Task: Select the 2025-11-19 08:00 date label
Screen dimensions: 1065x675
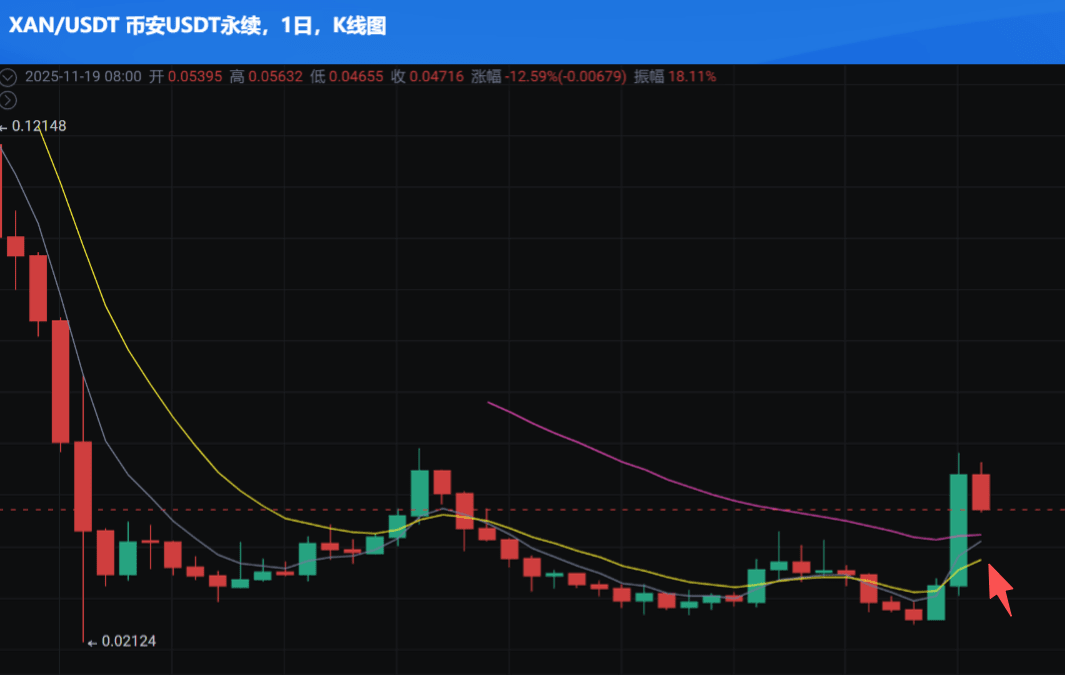Action: [x=83, y=76]
